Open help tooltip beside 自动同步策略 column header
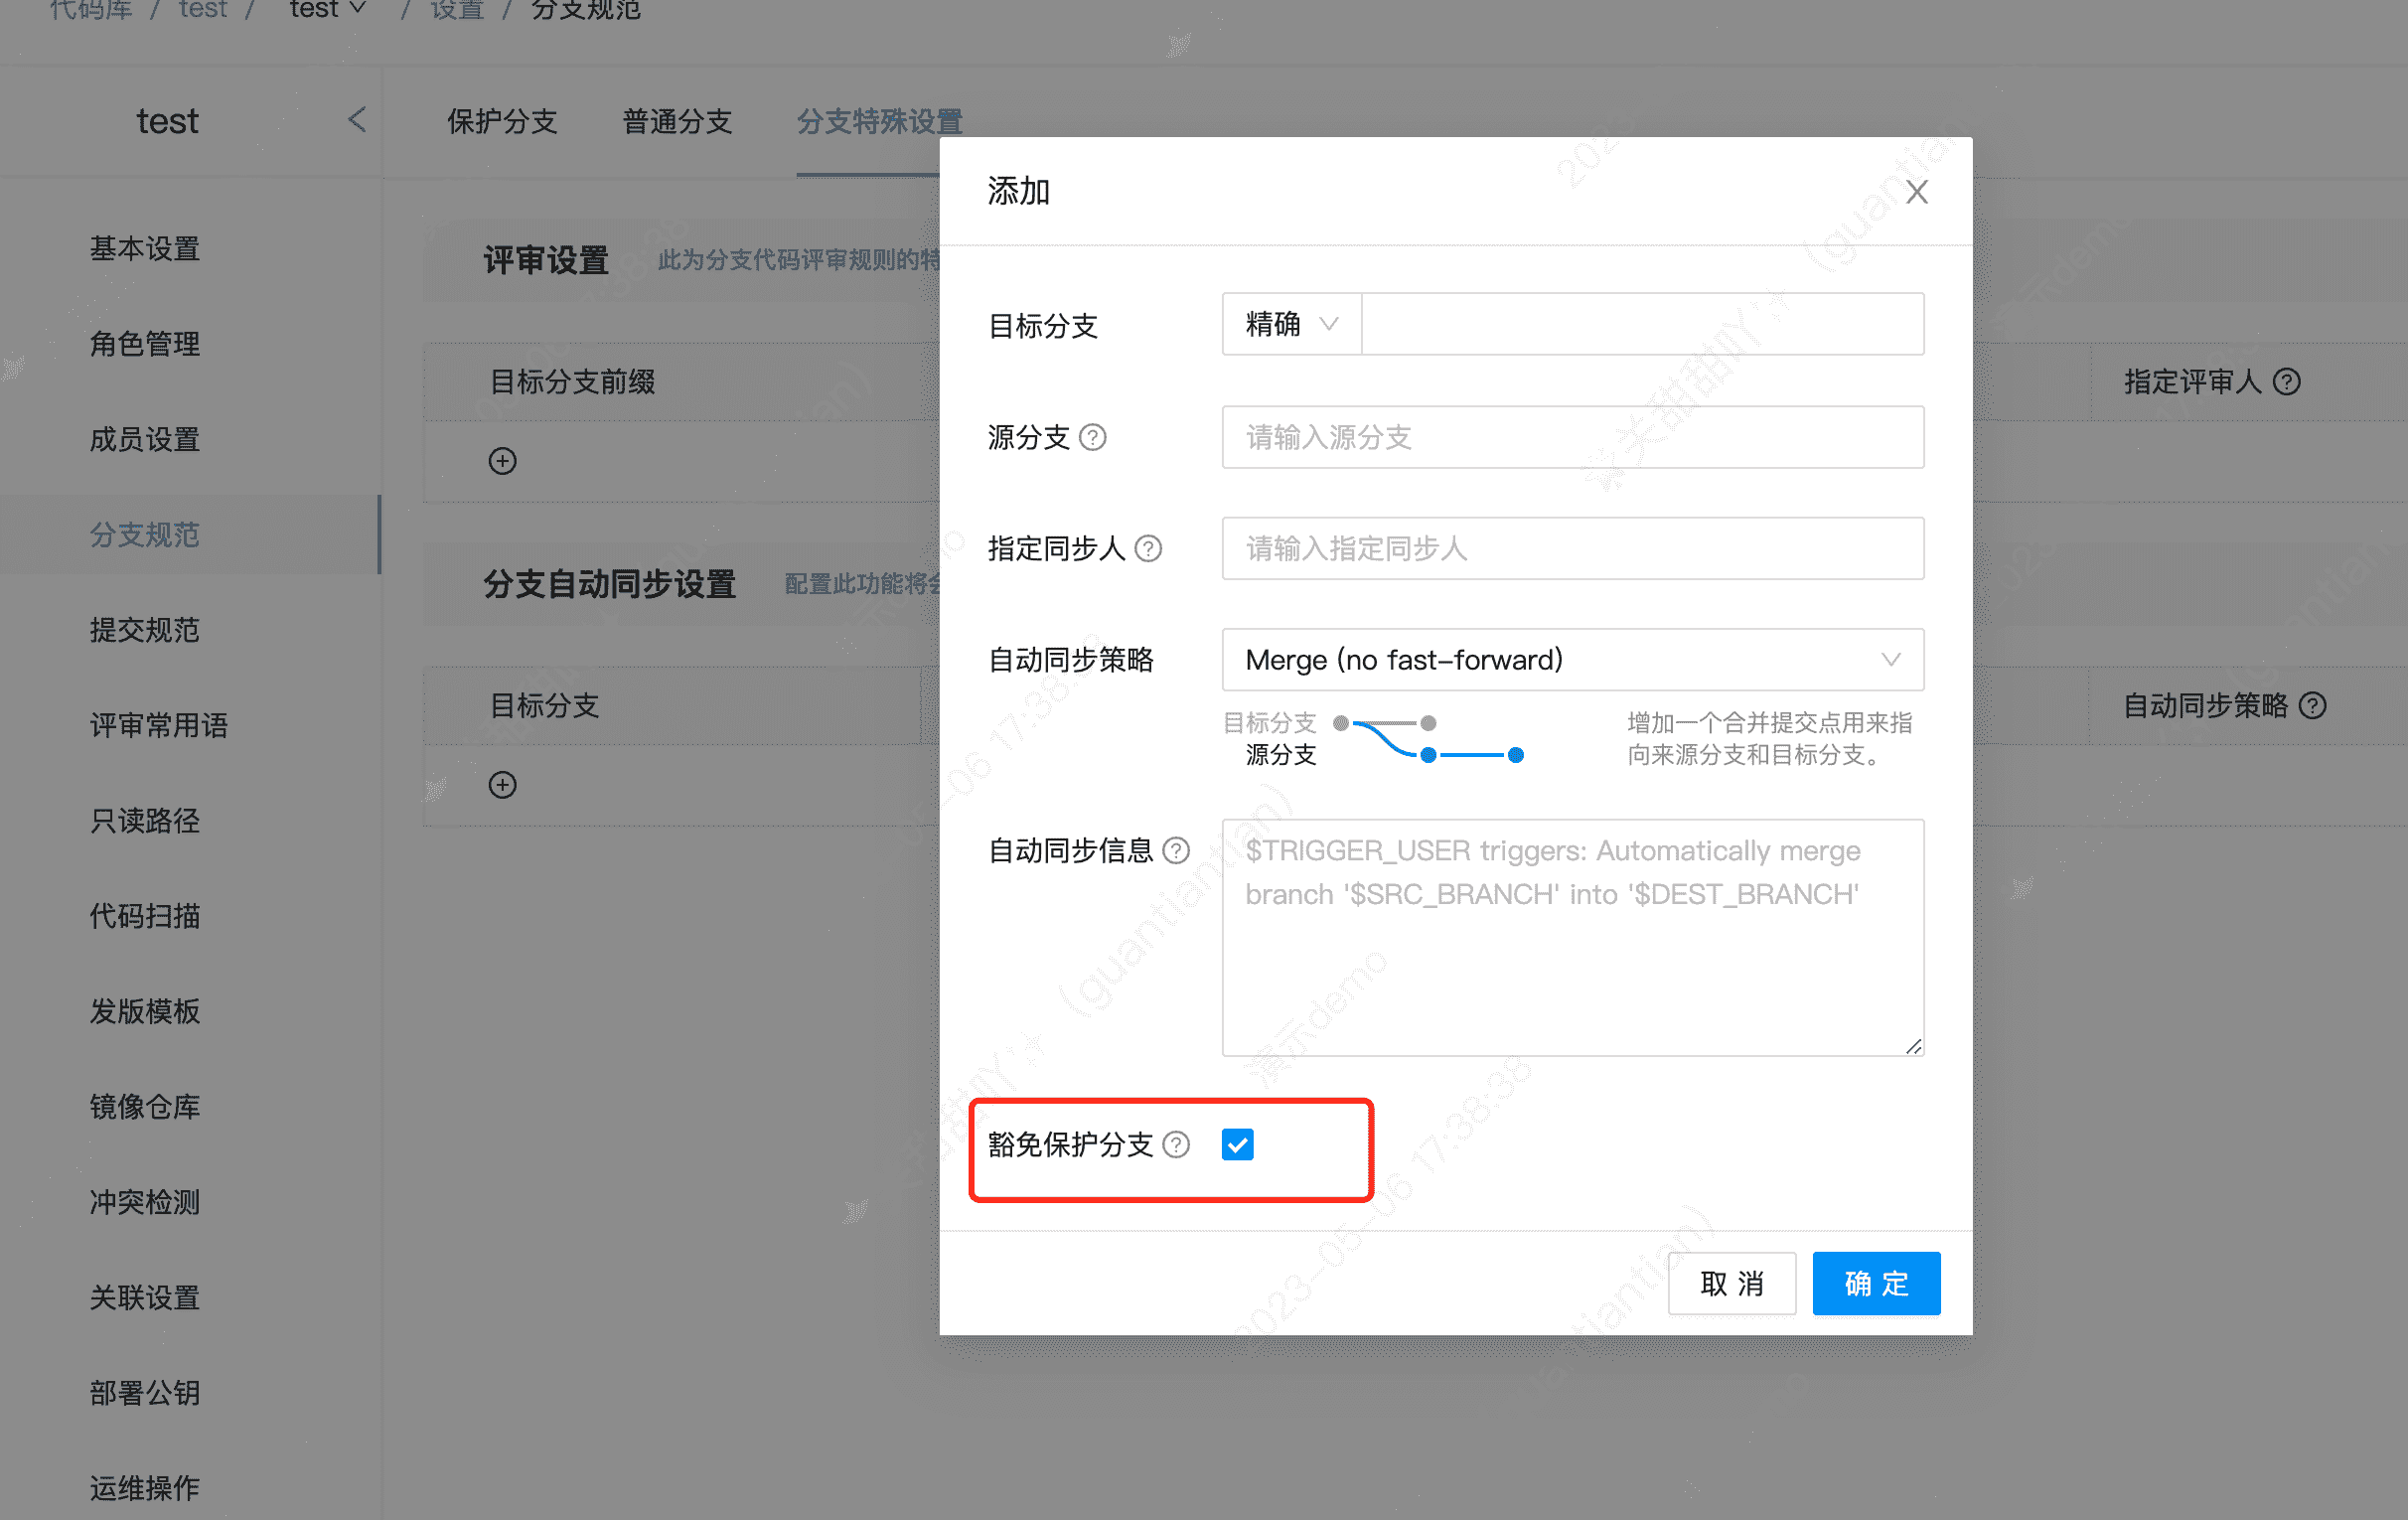Viewport: 2408px width, 1520px height. pos(2311,706)
